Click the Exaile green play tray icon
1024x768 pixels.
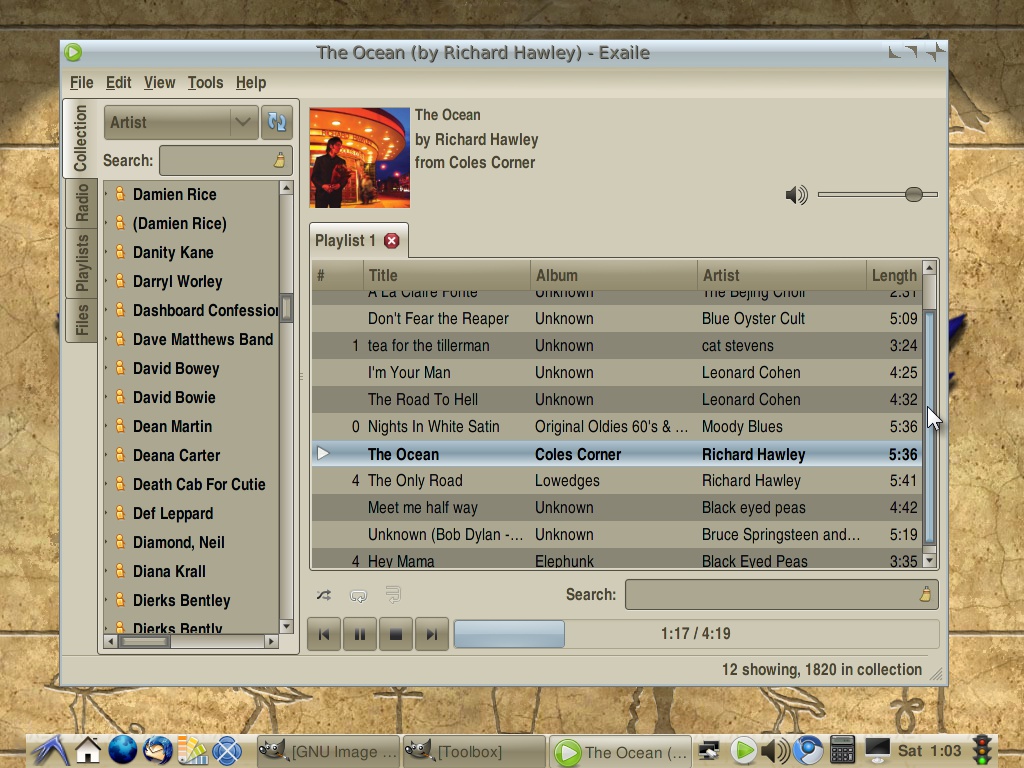coord(743,750)
